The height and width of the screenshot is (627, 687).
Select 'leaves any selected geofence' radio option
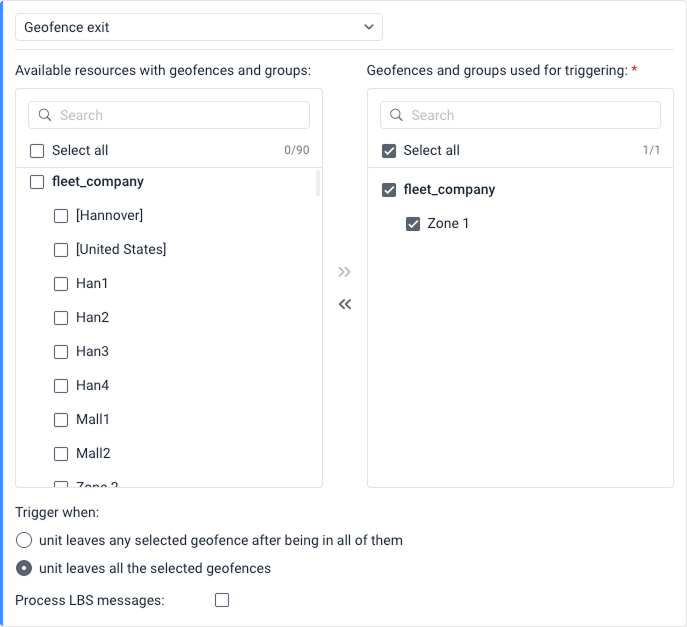click(23, 541)
